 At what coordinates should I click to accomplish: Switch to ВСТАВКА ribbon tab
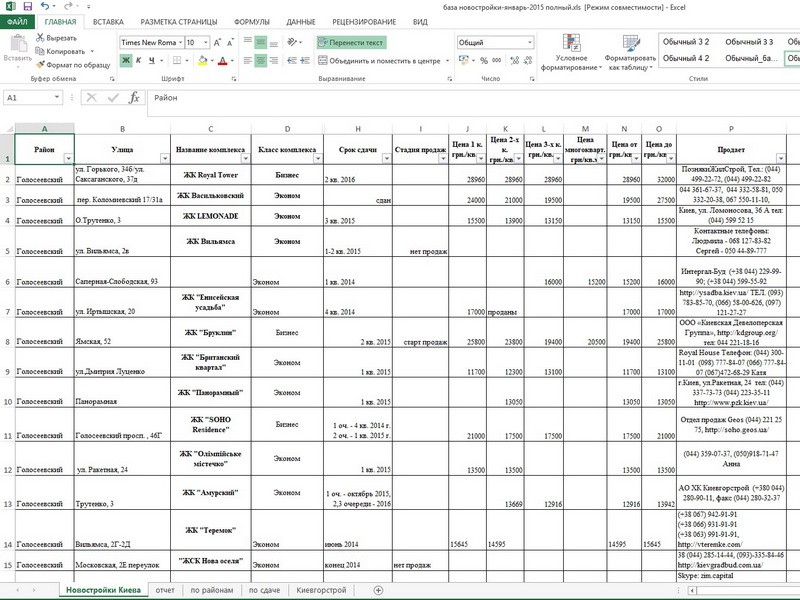coord(108,22)
